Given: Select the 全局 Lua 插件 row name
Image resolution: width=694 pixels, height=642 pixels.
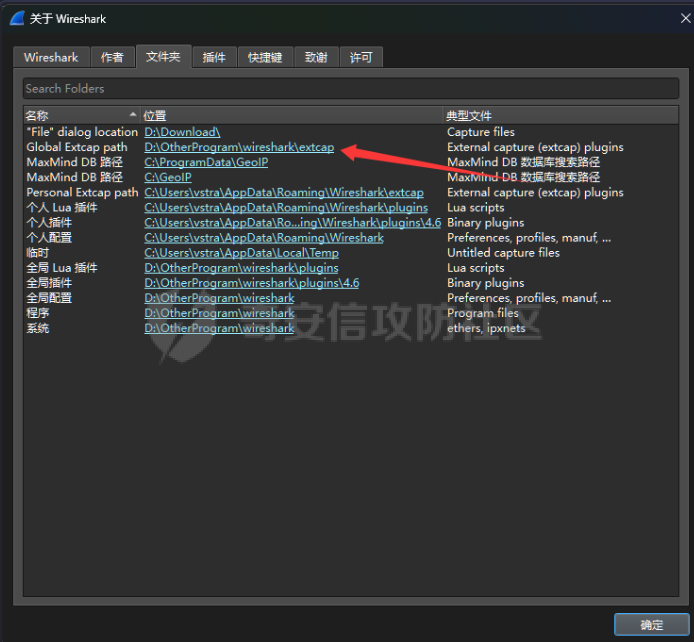Looking at the screenshot, I should point(62,268).
